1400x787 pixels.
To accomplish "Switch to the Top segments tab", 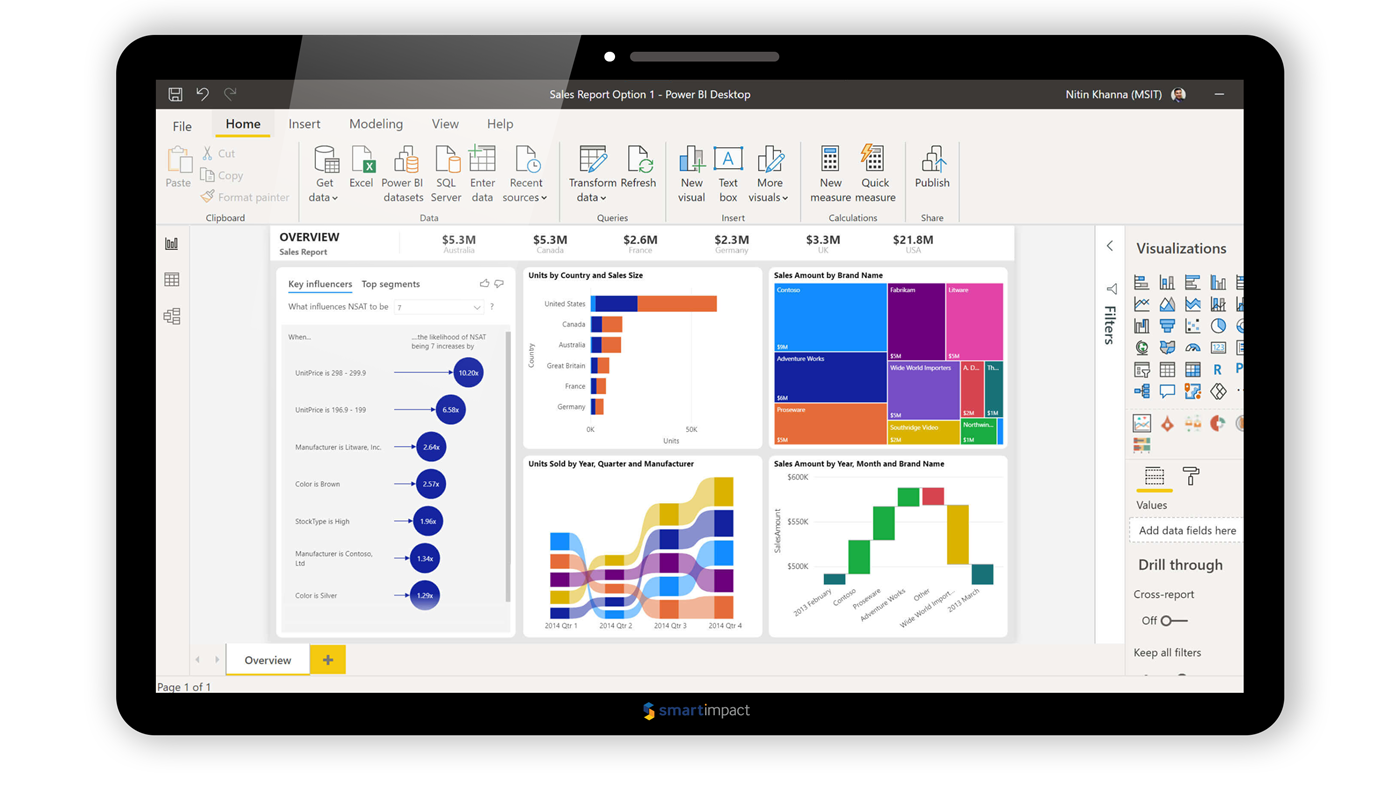I will click(391, 284).
